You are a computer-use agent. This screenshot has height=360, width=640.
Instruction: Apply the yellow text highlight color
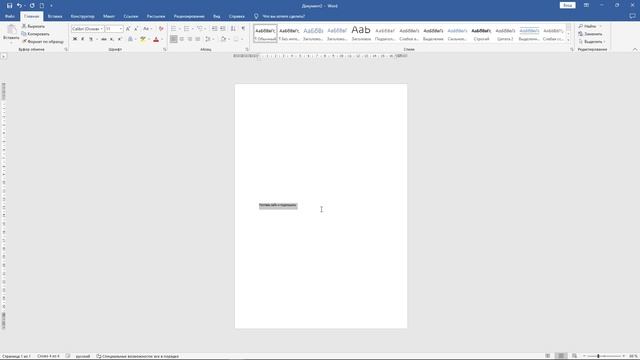pyautogui.click(x=143, y=39)
